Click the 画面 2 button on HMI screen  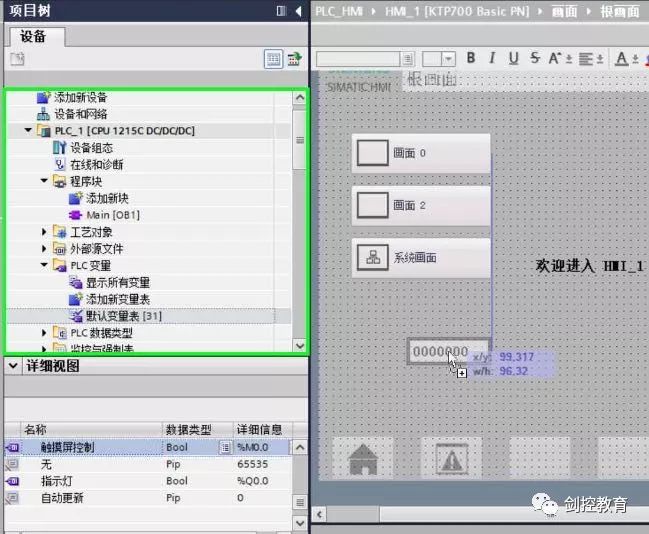coord(421,206)
